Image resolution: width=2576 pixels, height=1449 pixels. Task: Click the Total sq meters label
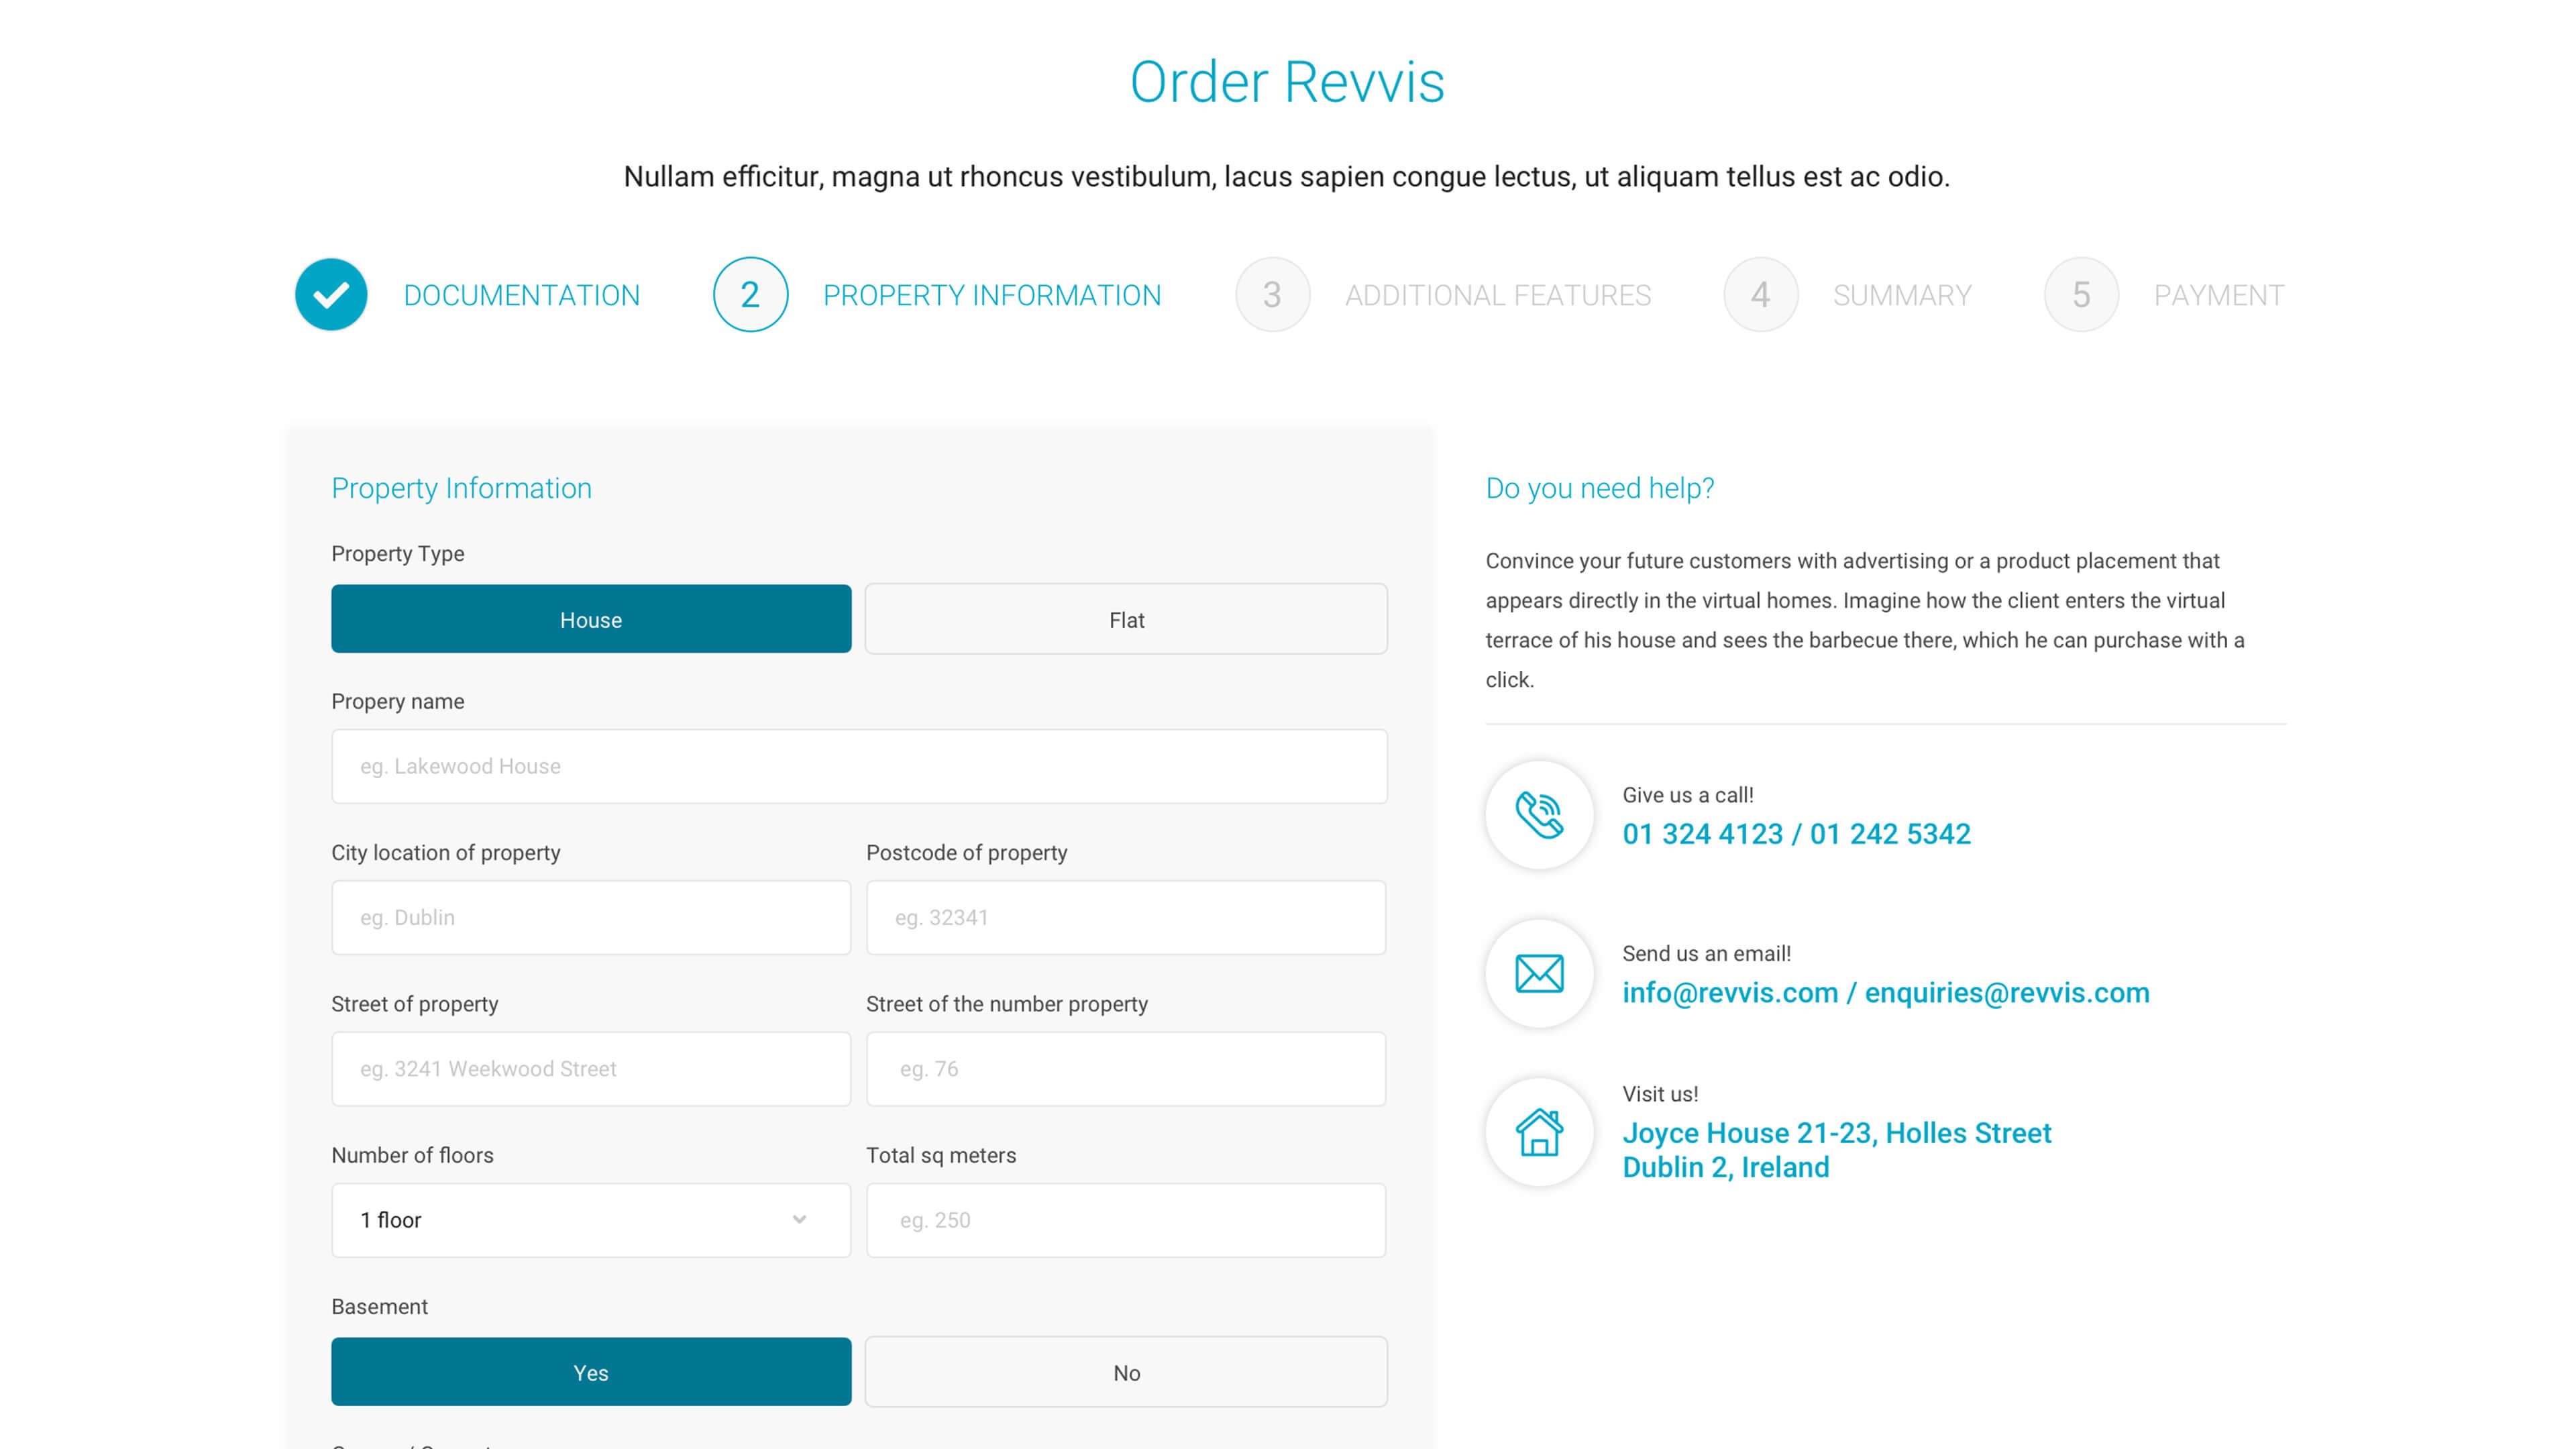(x=940, y=1155)
